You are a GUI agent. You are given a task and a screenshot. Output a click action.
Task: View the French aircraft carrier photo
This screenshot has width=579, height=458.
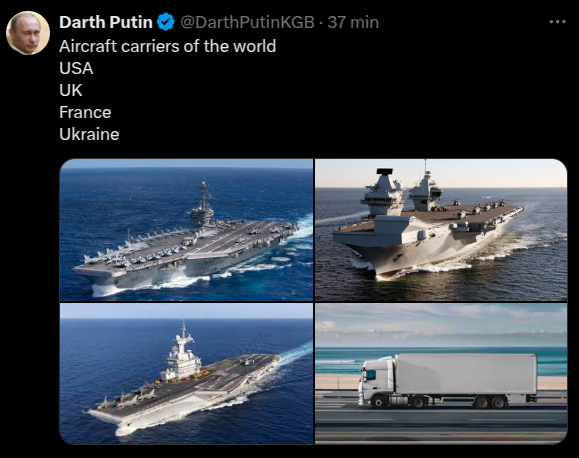pos(186,373)
